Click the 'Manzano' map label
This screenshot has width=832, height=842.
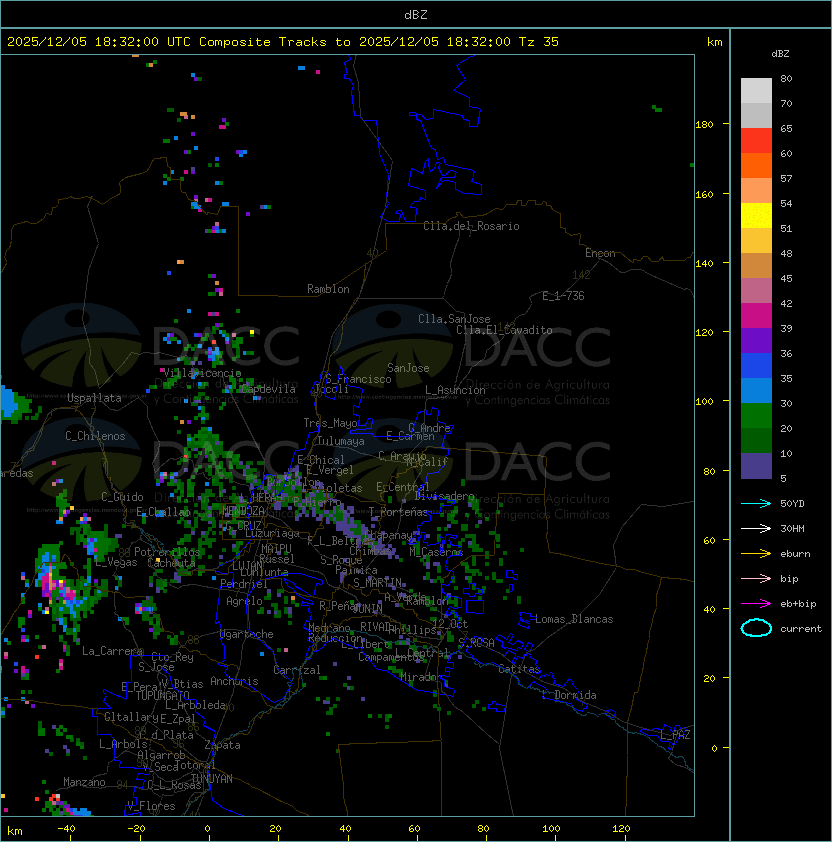tap(84, 782)
